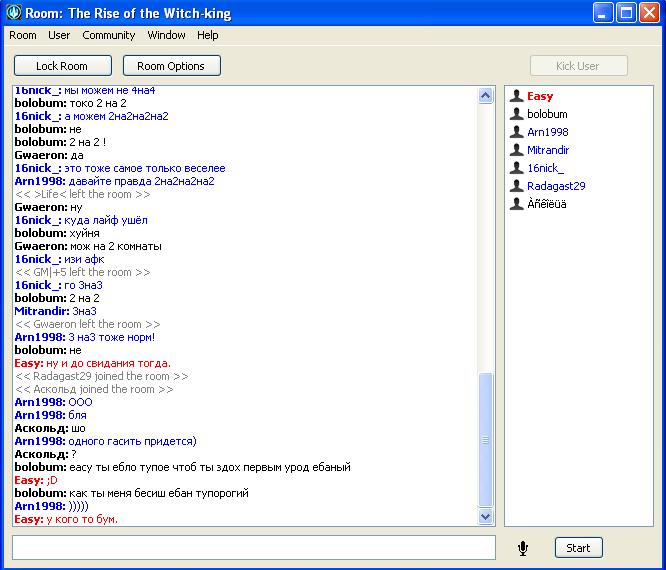Click the Start button
The image size is (666, 570).
(579, 548)
